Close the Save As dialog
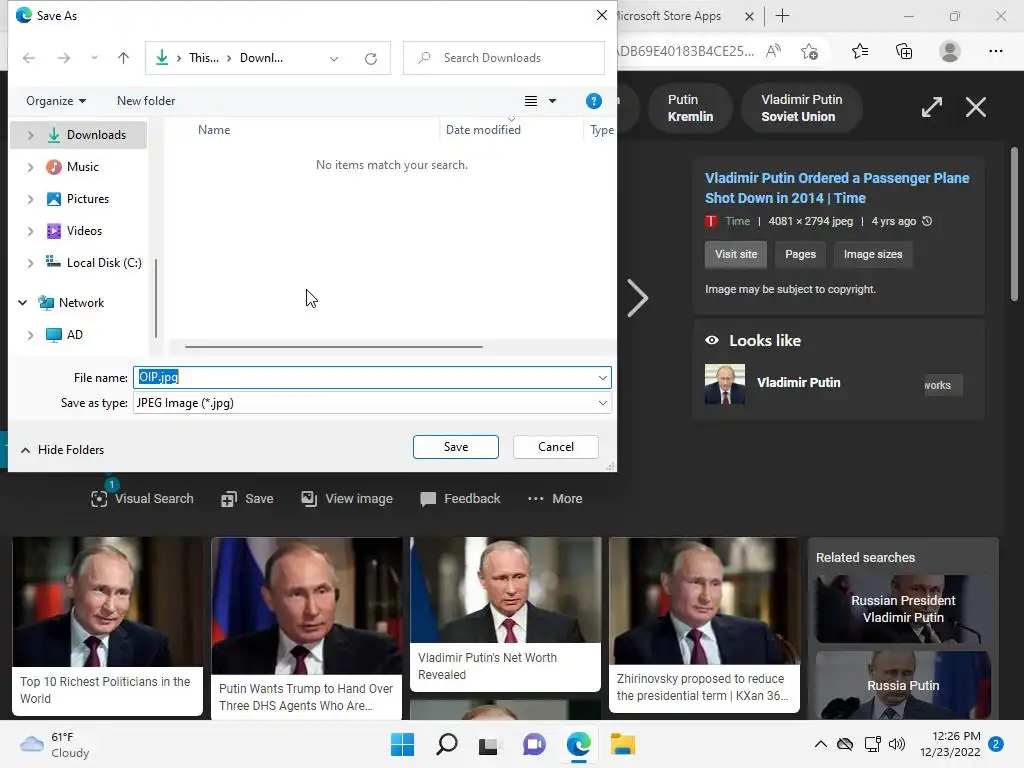Viewport: 1024px width, 768px height. (x=601, y=15)
